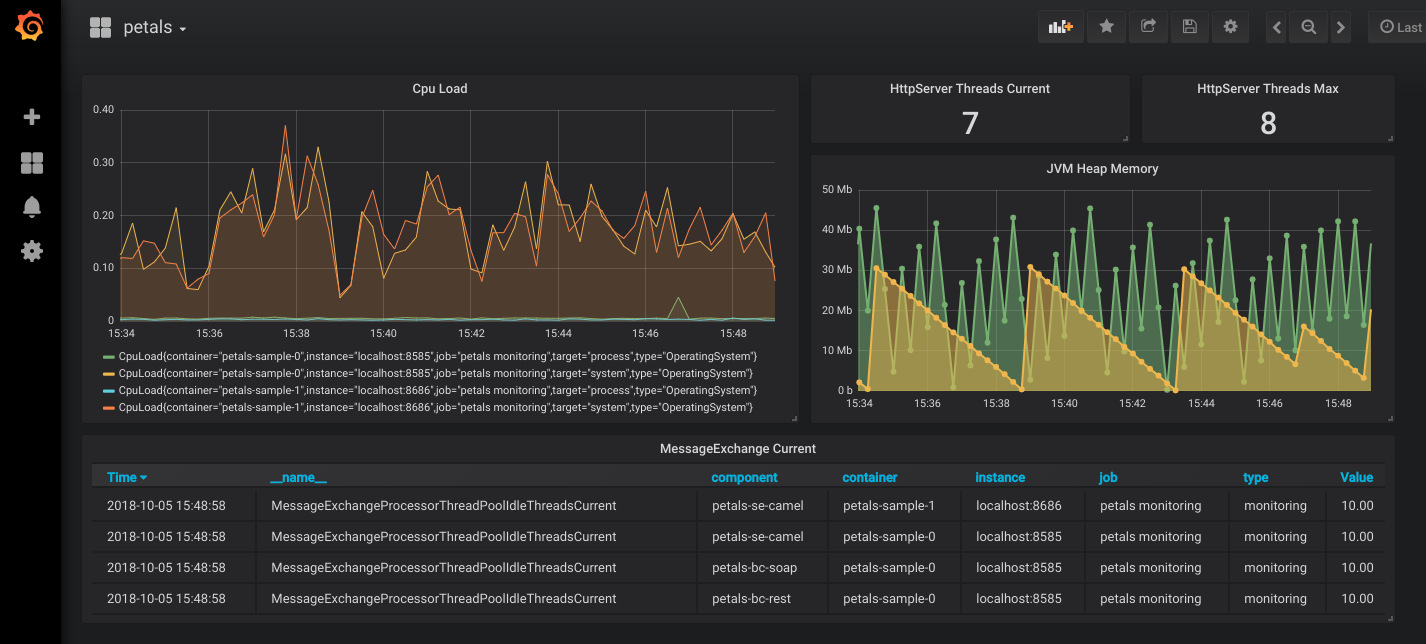Click the Grafana logo home icon
1426x644 pixels.
[x=30, y=27]
